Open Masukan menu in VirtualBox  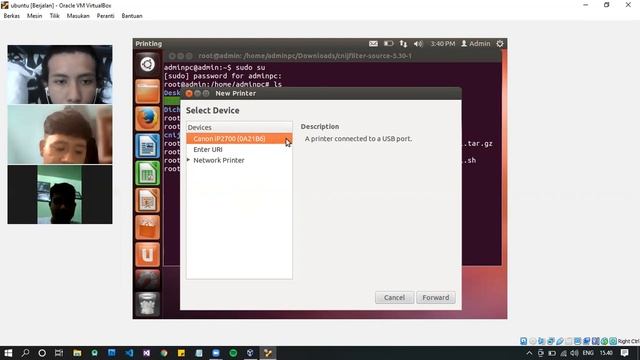(78, 16)
